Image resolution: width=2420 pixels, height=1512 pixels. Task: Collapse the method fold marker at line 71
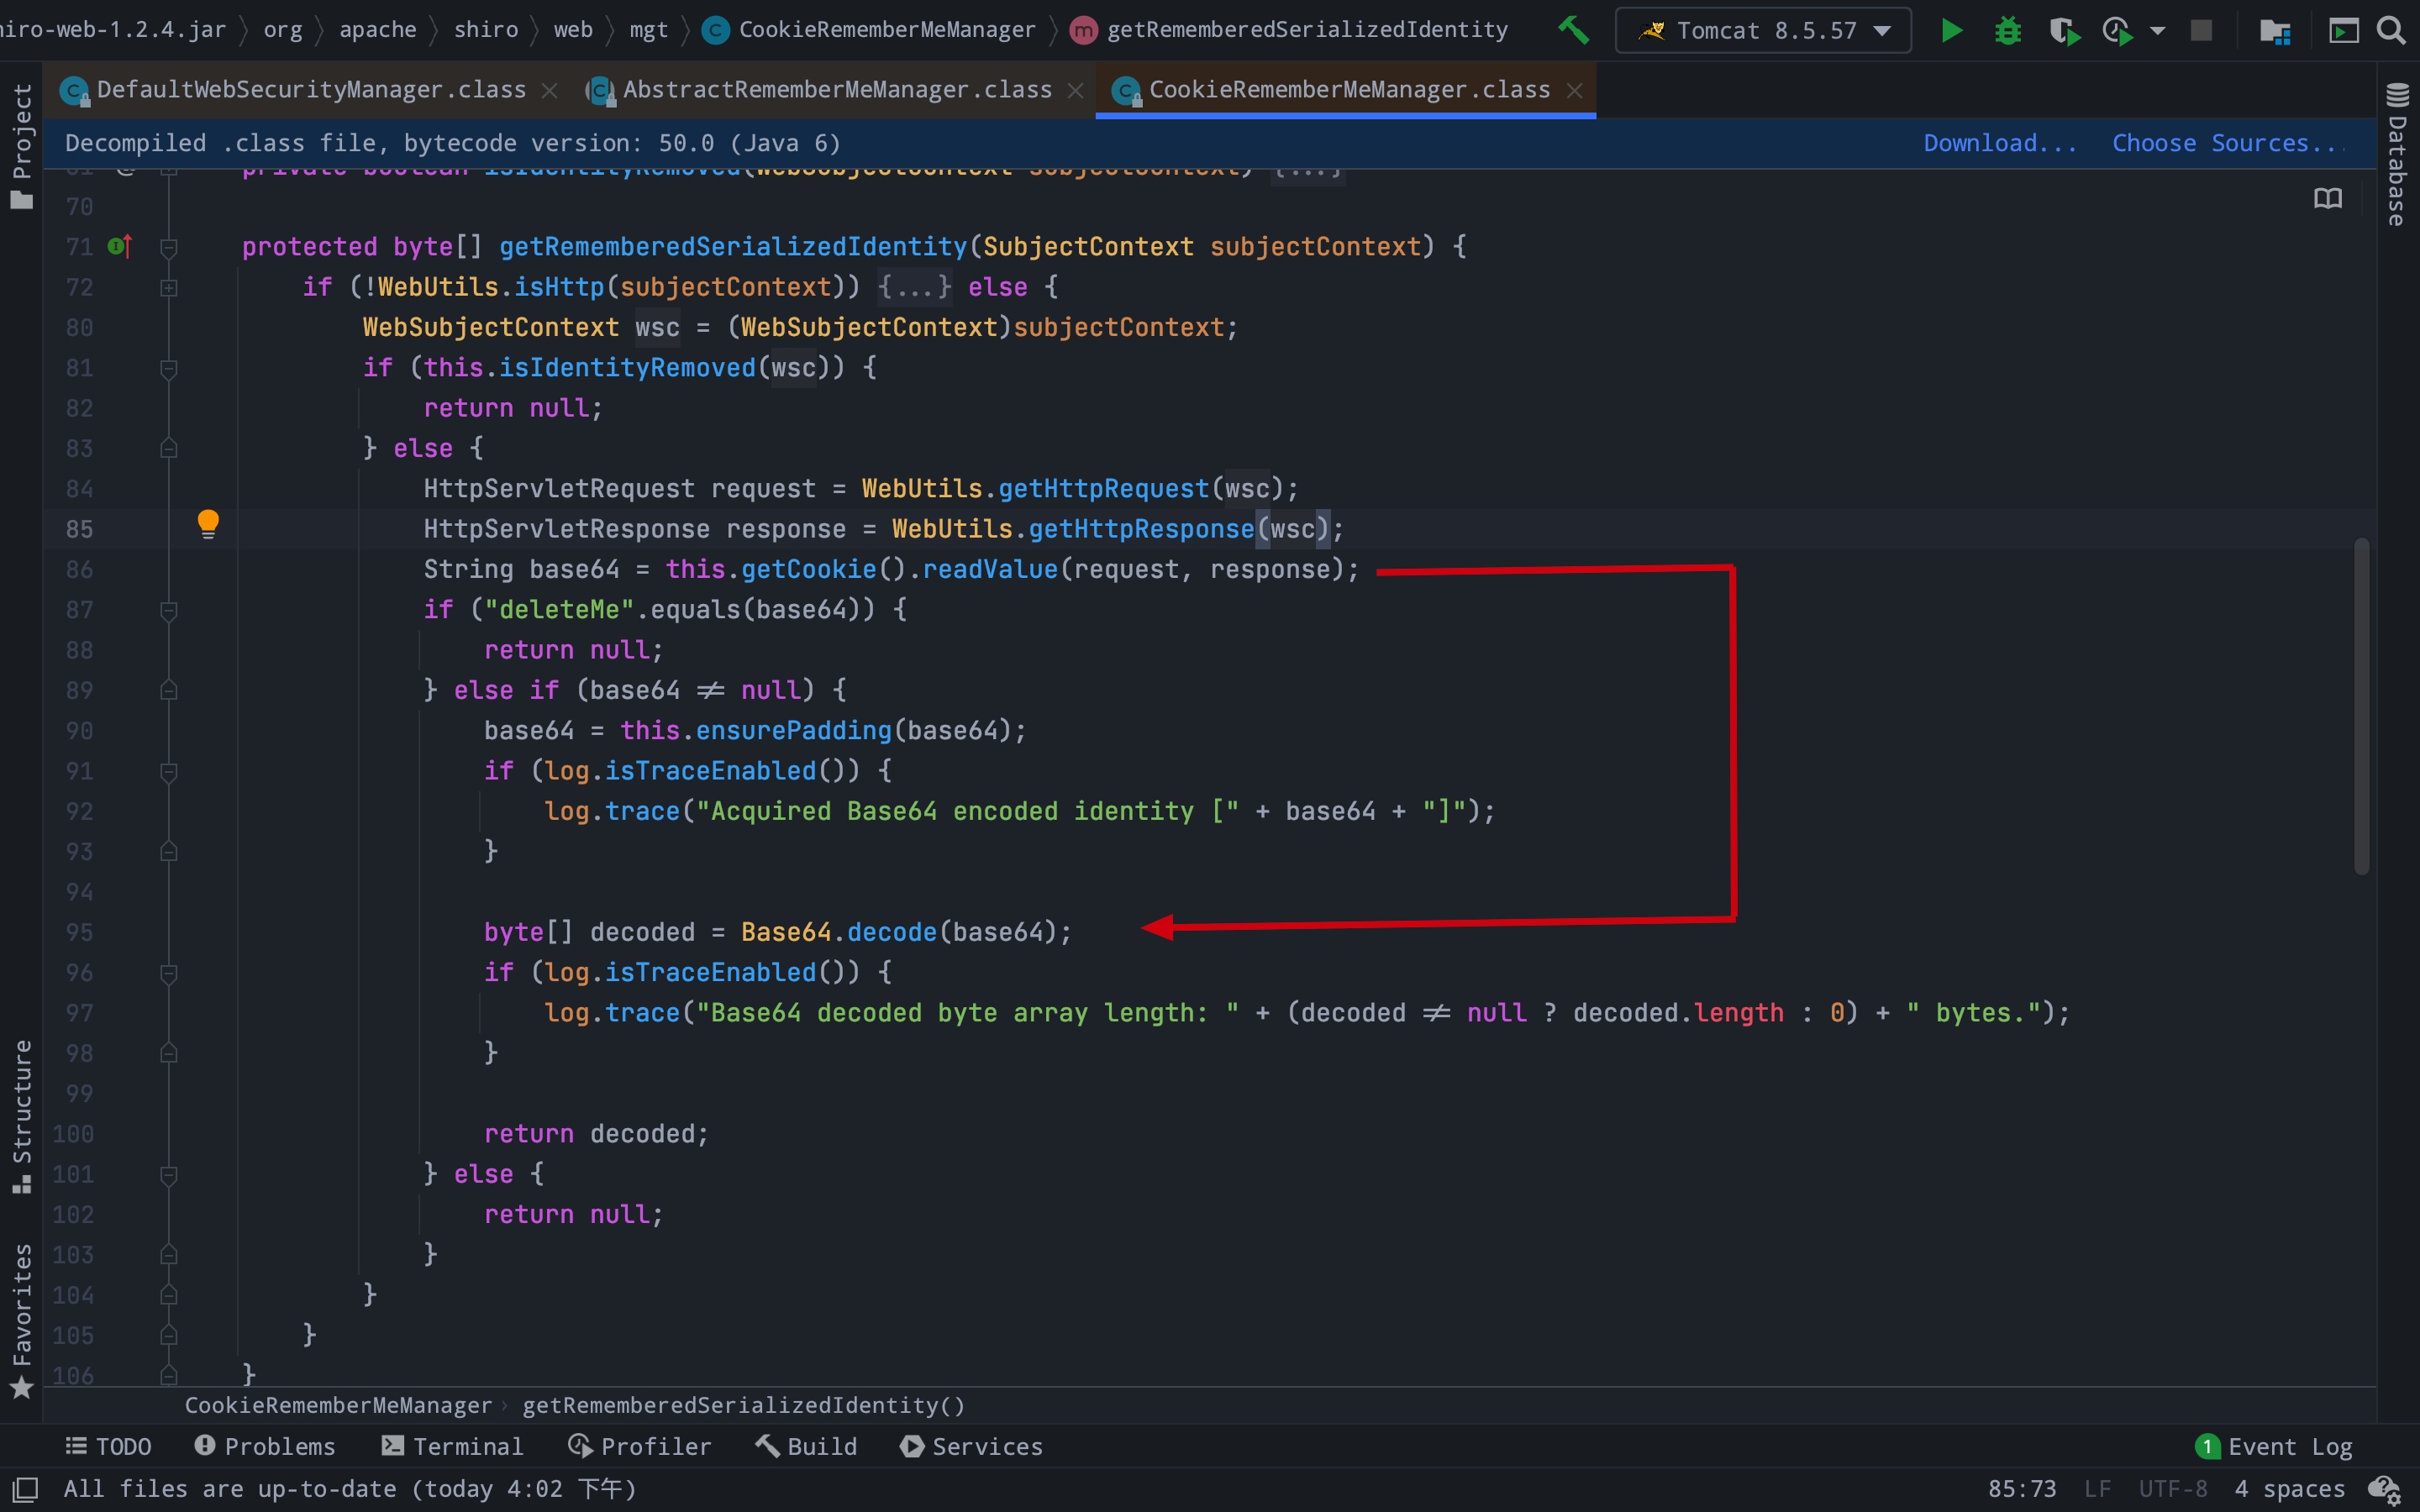pos(169,248)
